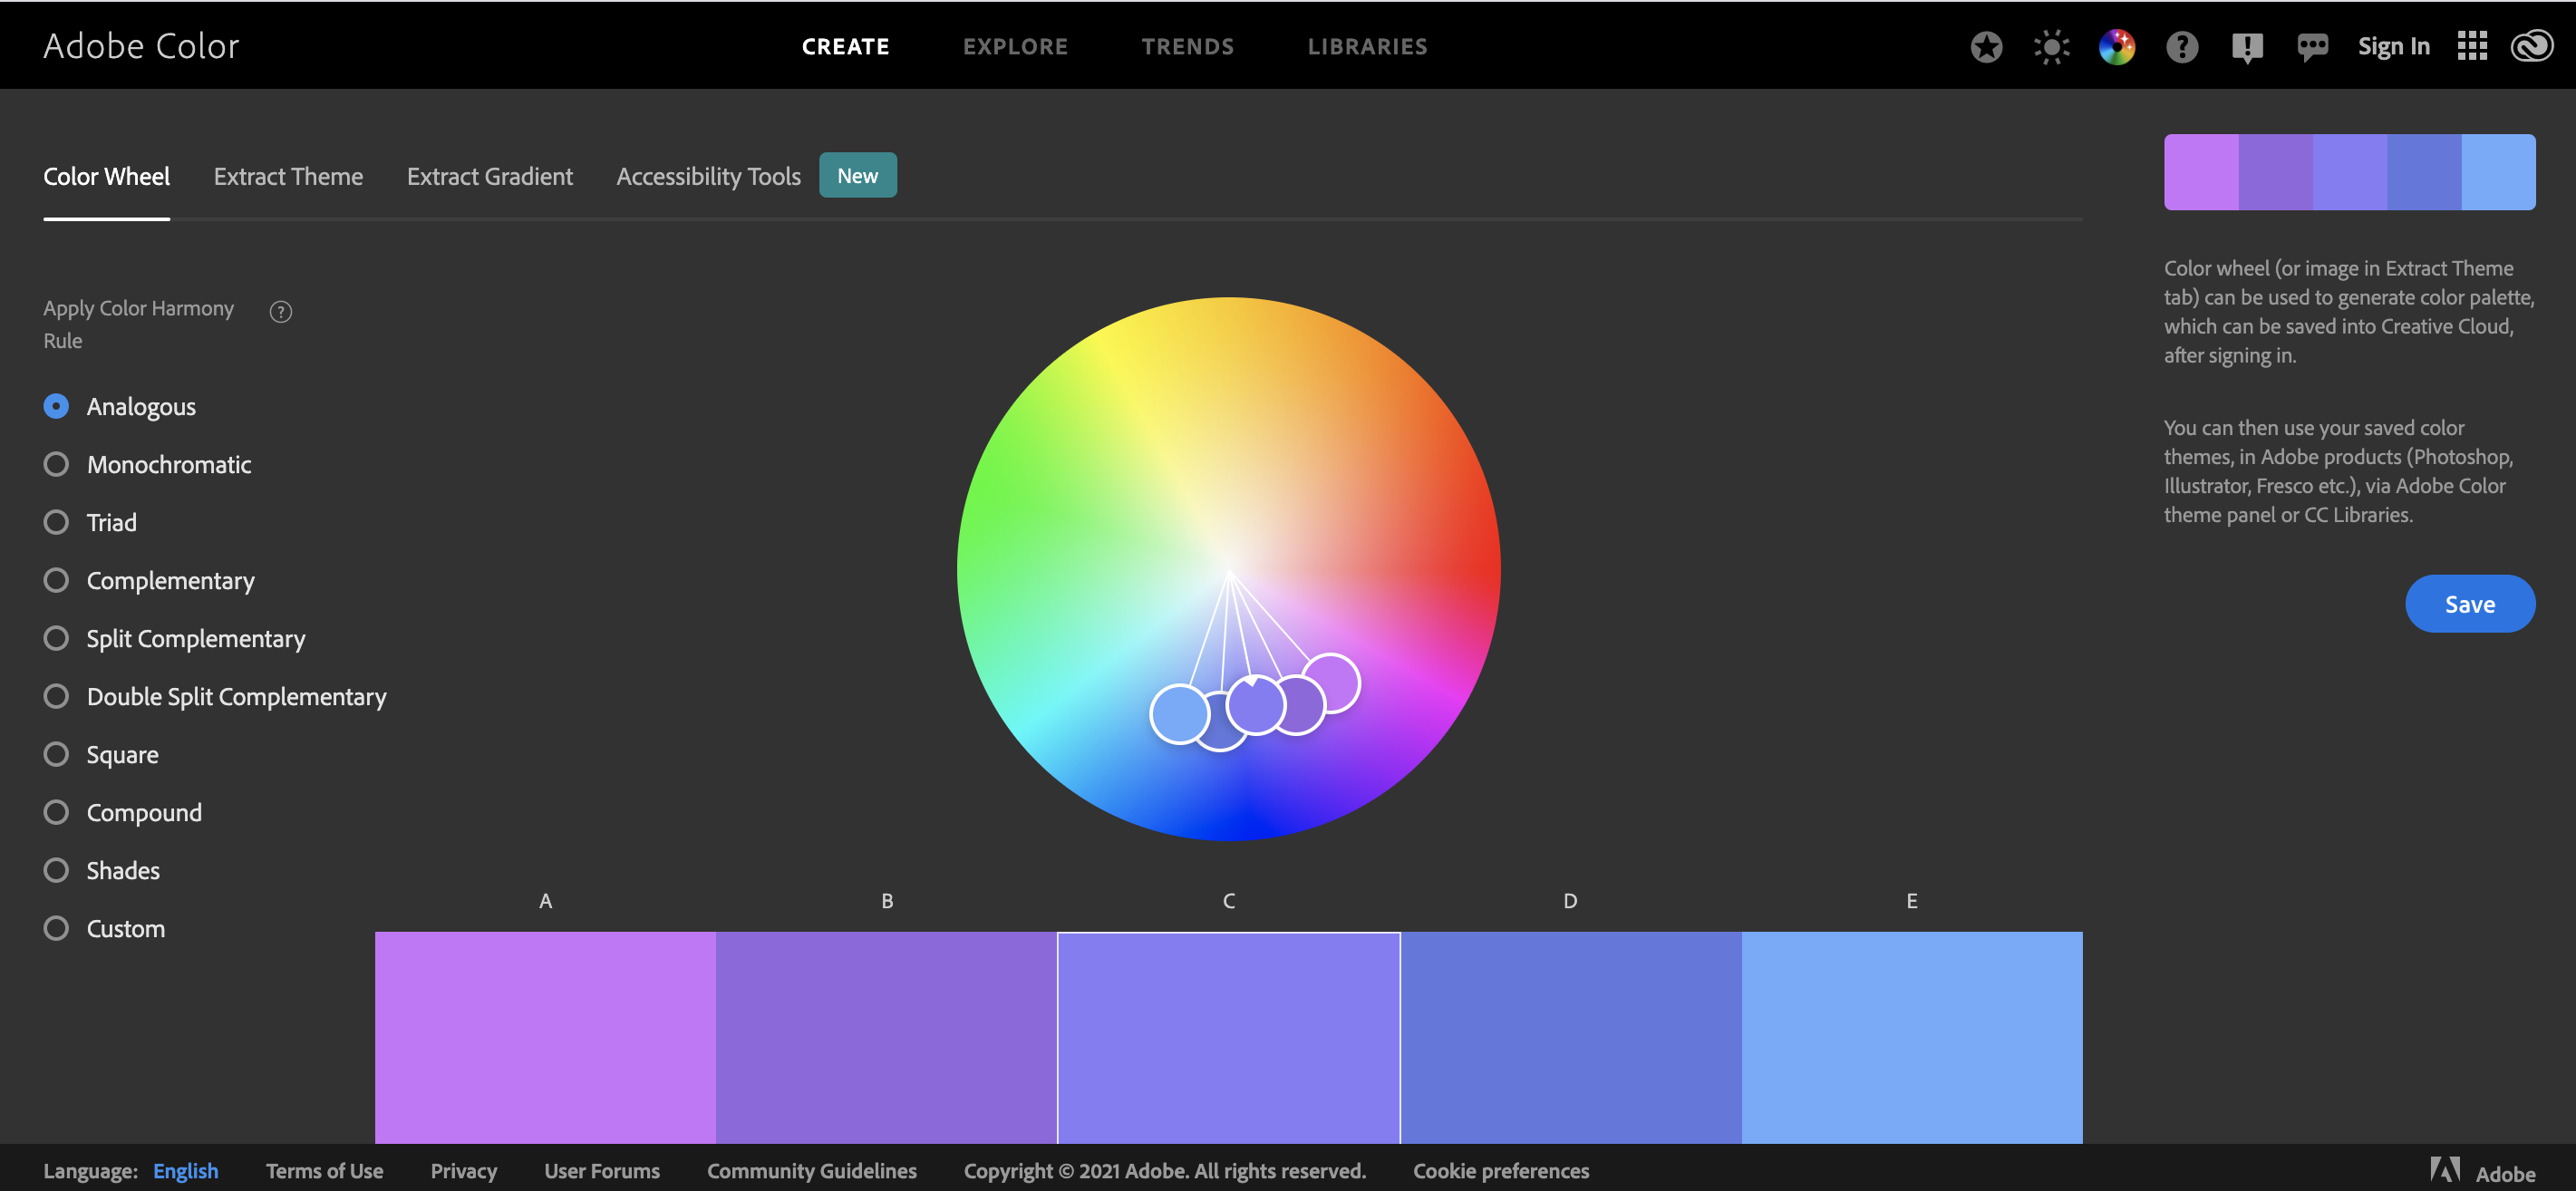Open the apps grid icon
2576x1191 pixels.
[2472, 46]
